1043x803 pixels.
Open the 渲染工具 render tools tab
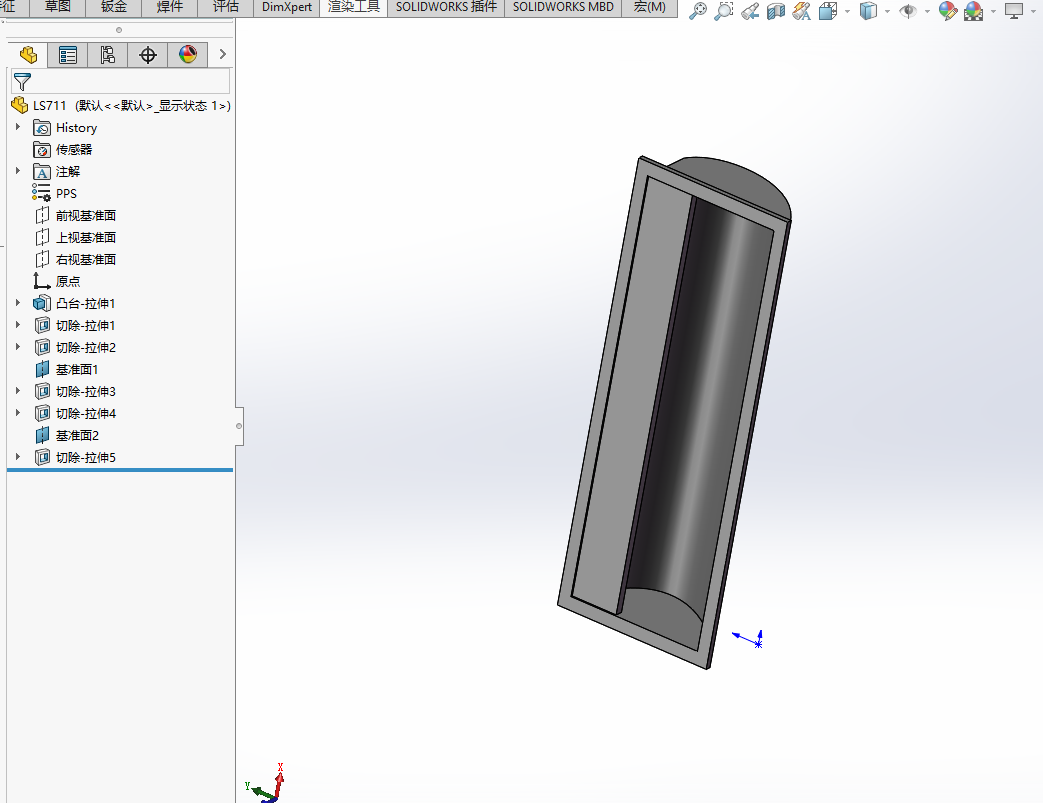point(354,7)
